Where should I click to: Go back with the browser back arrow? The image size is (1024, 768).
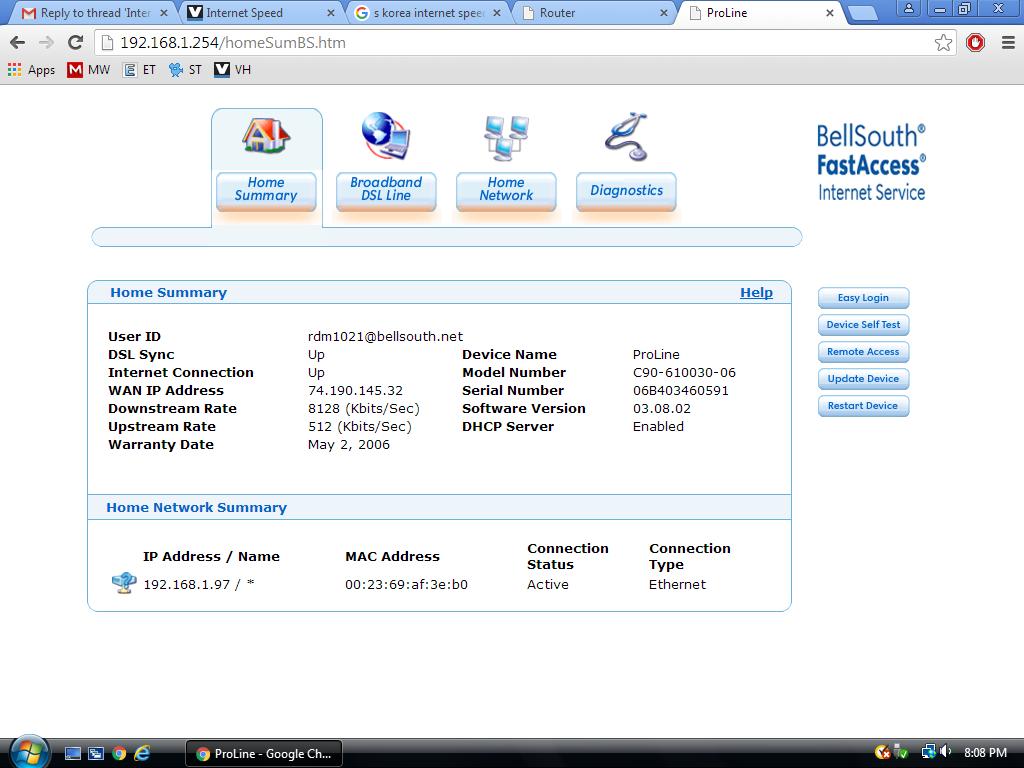18,42
